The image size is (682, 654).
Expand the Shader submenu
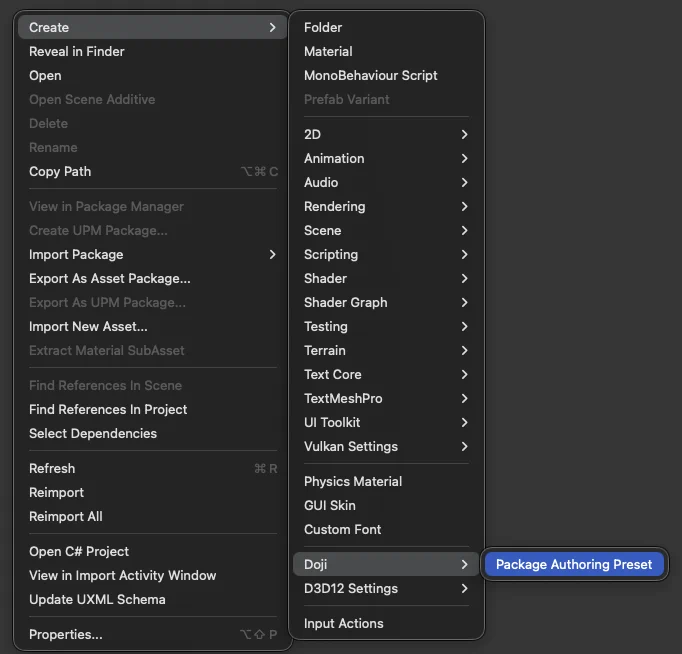coord(386,278)
